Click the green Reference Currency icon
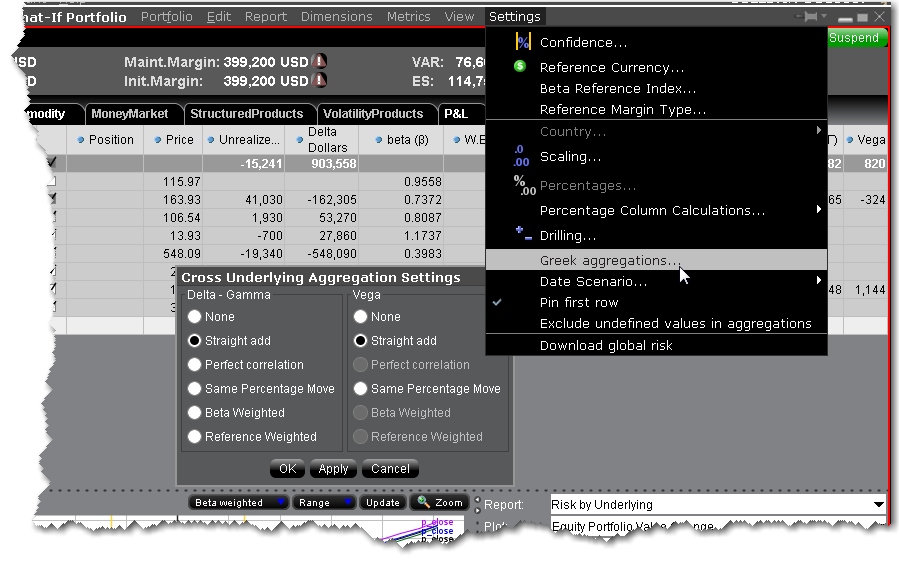The height and width of the screenshot is (562, 899). (520, 67)
